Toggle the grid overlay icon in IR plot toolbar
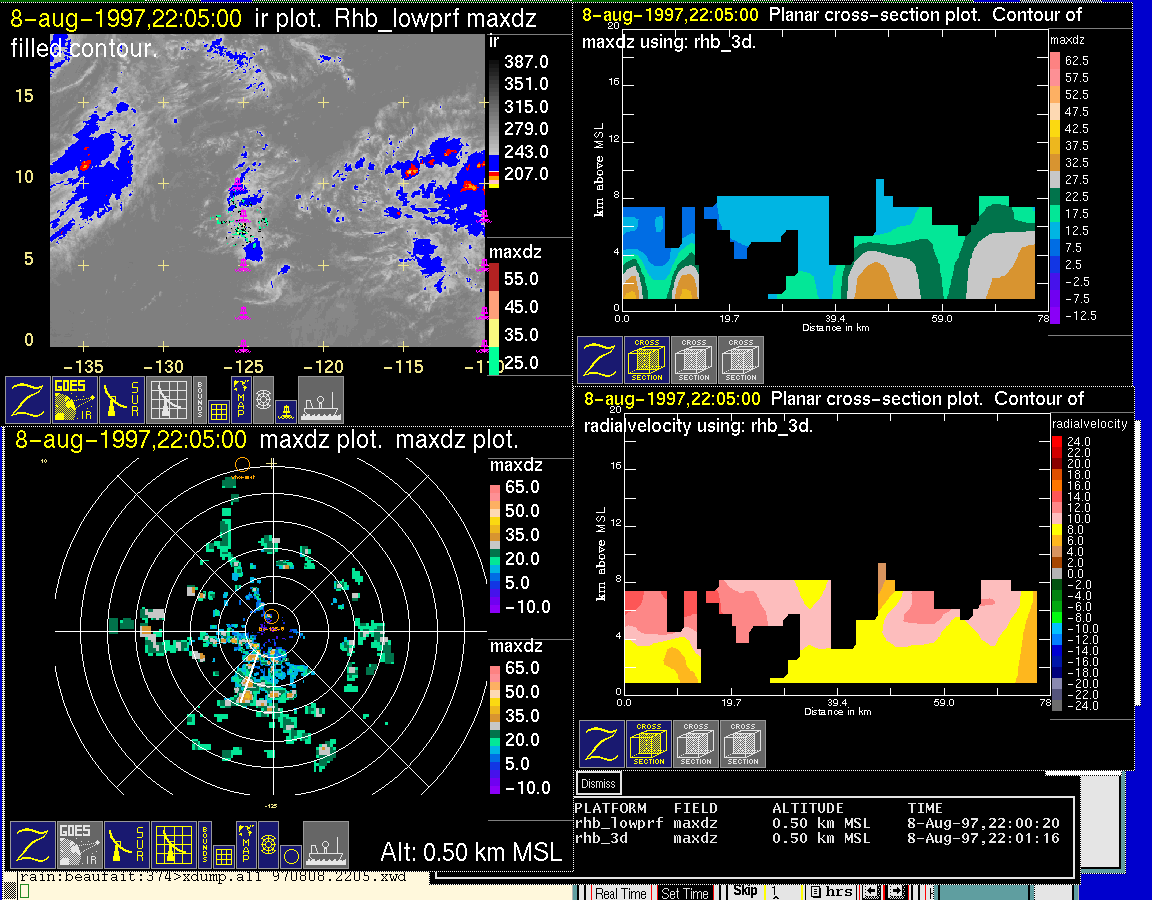This screenshot has width=1152, height=900. [219, 409]
